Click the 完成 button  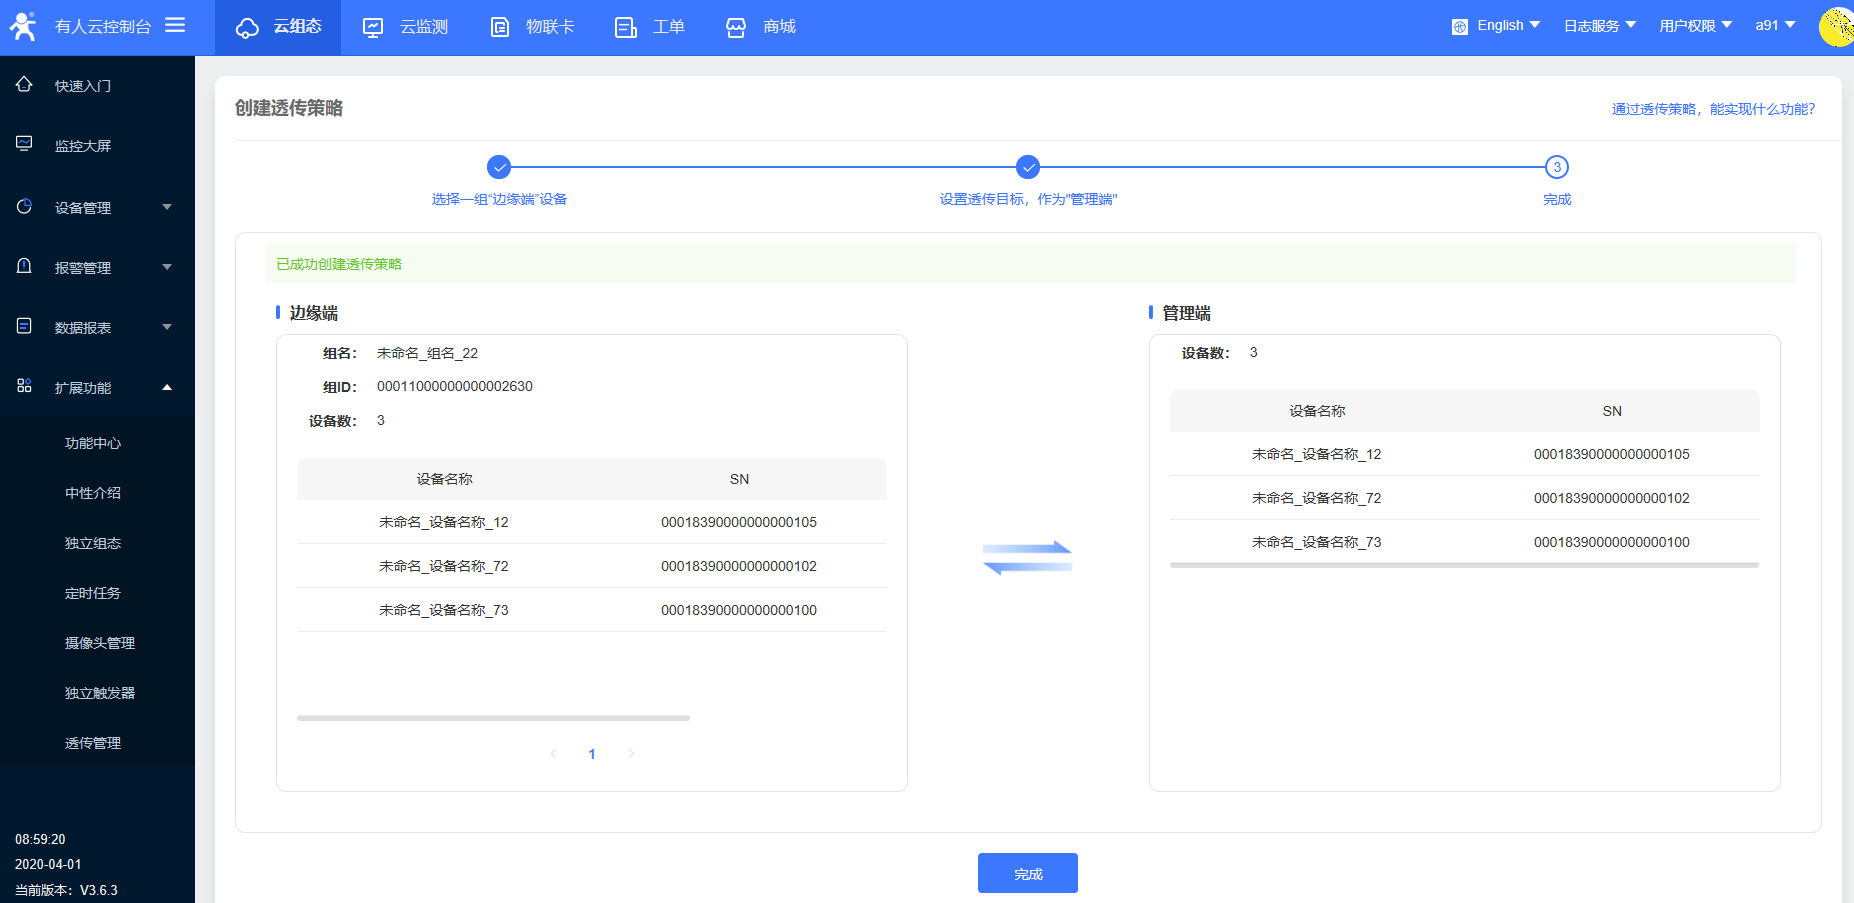point(1028,873)
